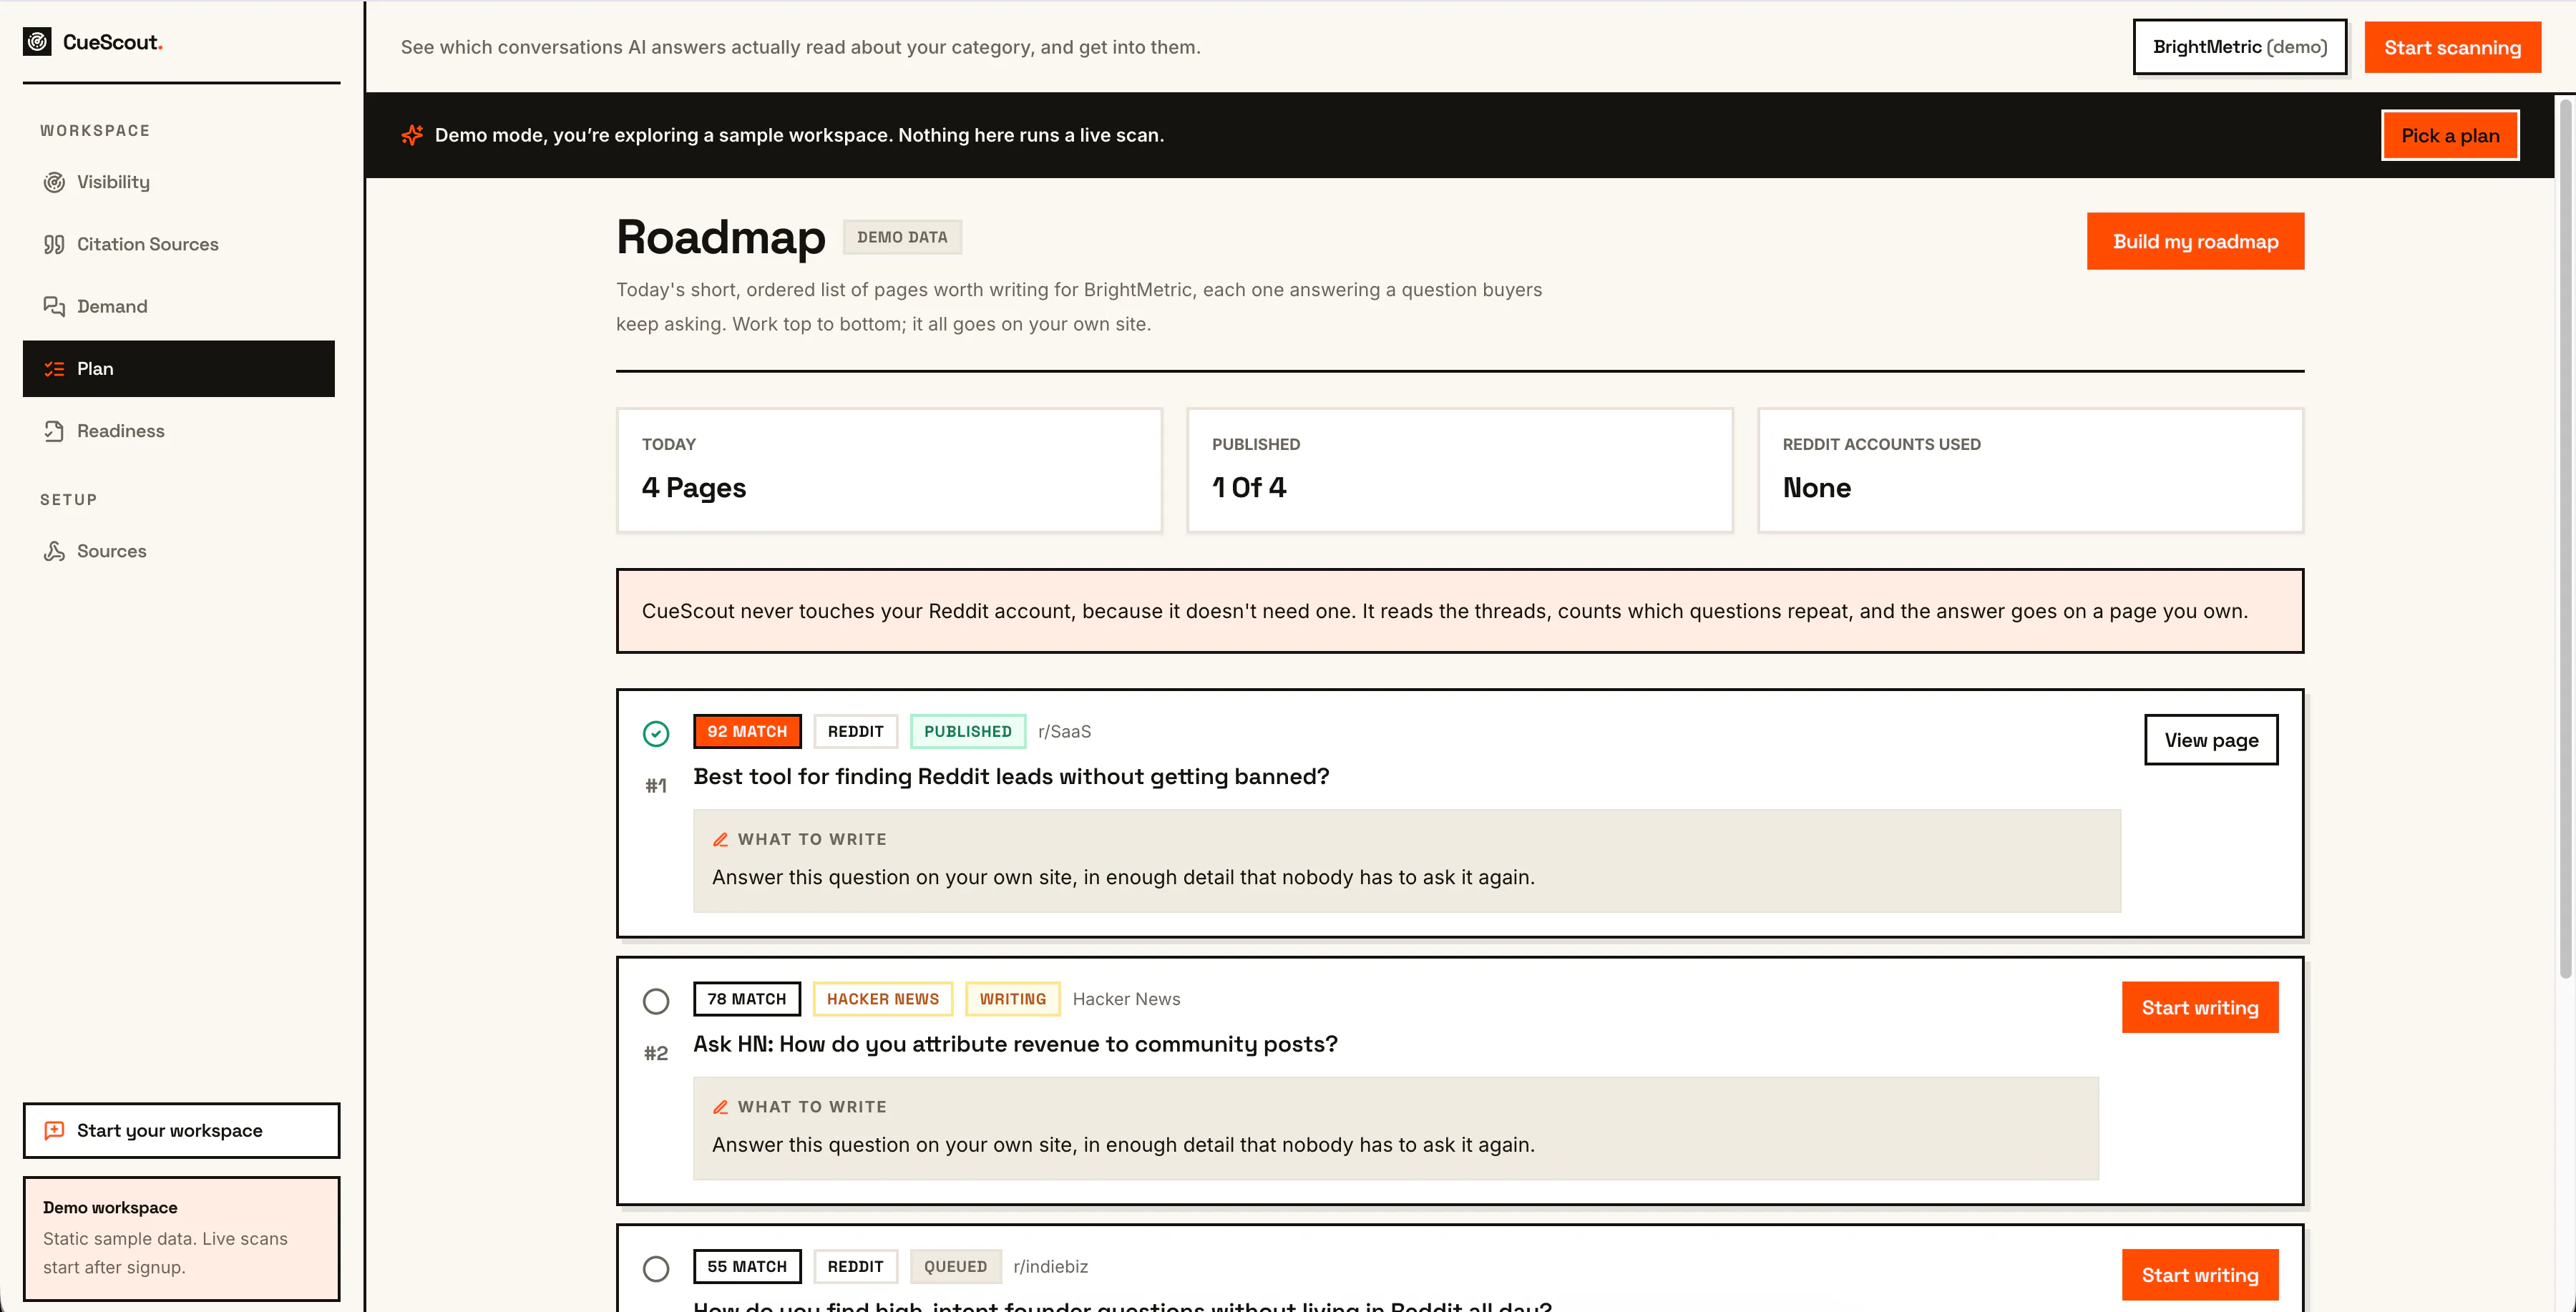Viewport: 2576px width, 1312px height.
Task: Click the Sources webhook icon
Action: coord(54,551)
